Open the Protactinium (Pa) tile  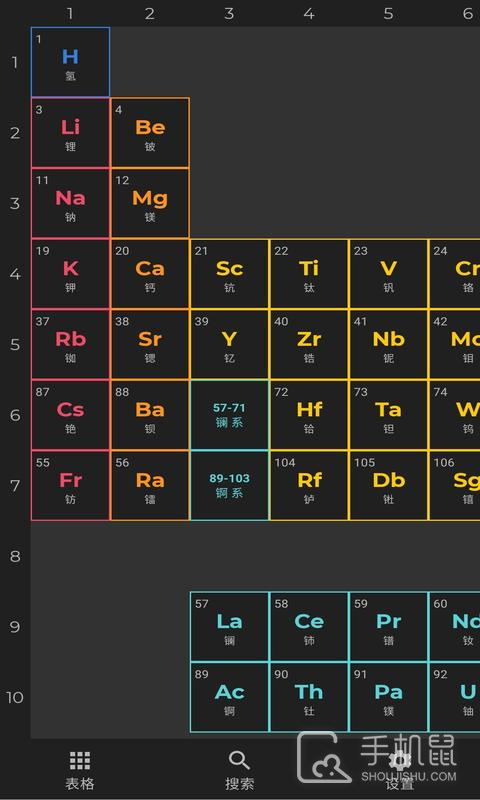click(389, 697)
